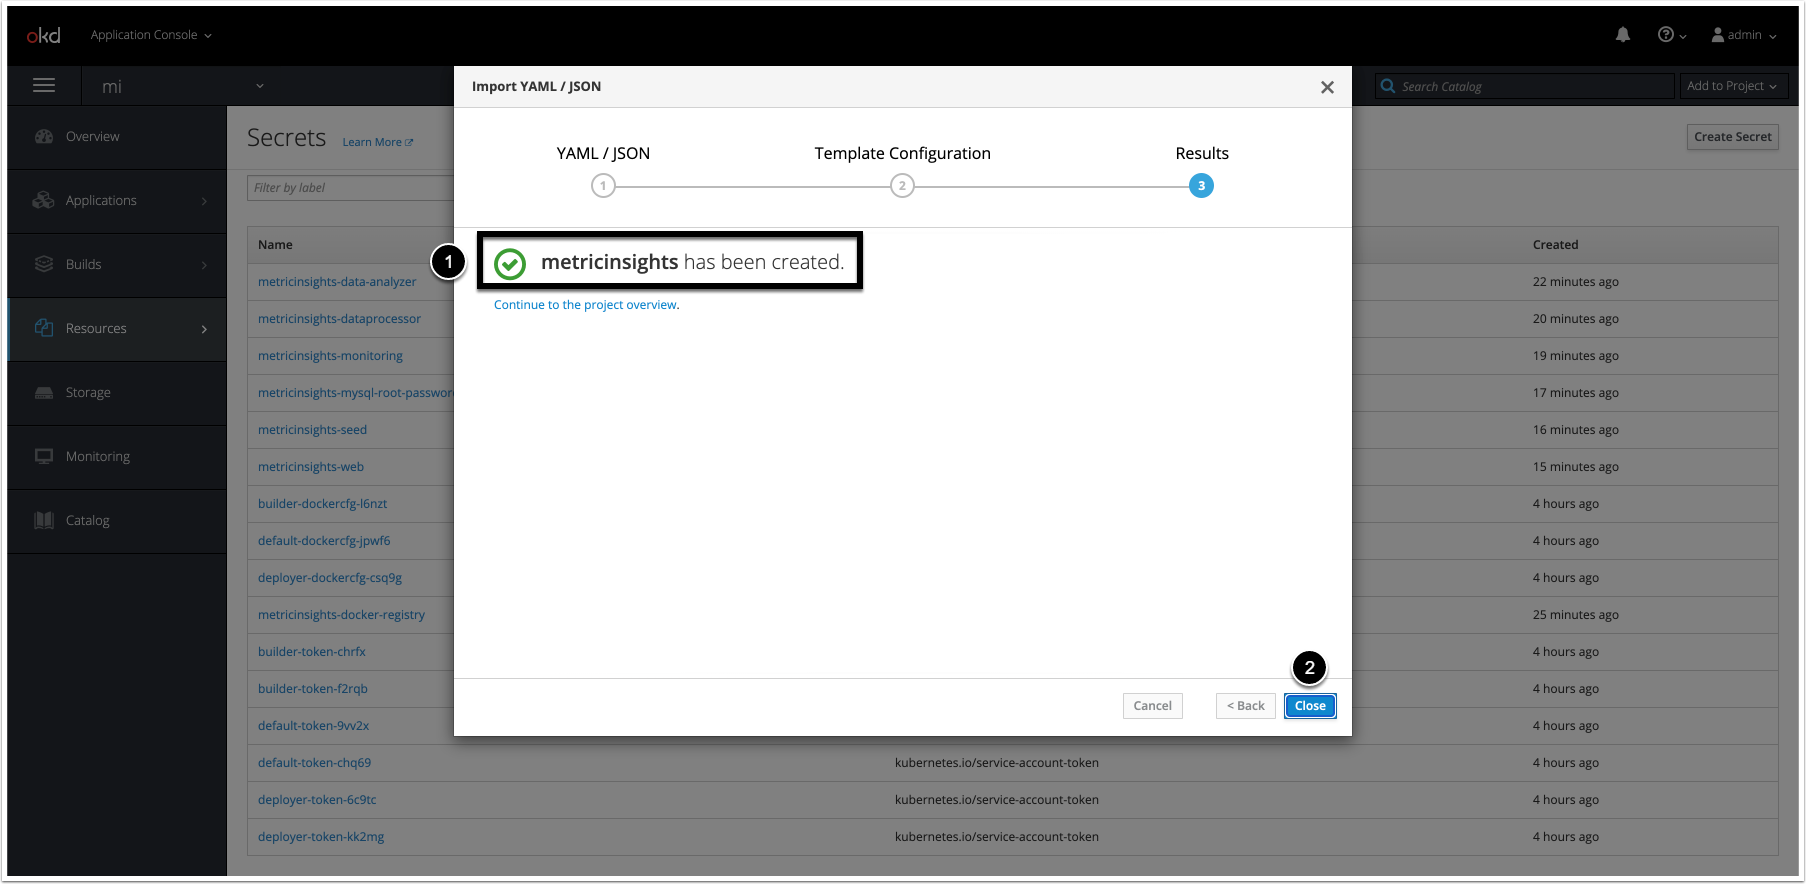Open the metricinsights-web secret
Screen dimensions: 1806x884
pos(311,467)
